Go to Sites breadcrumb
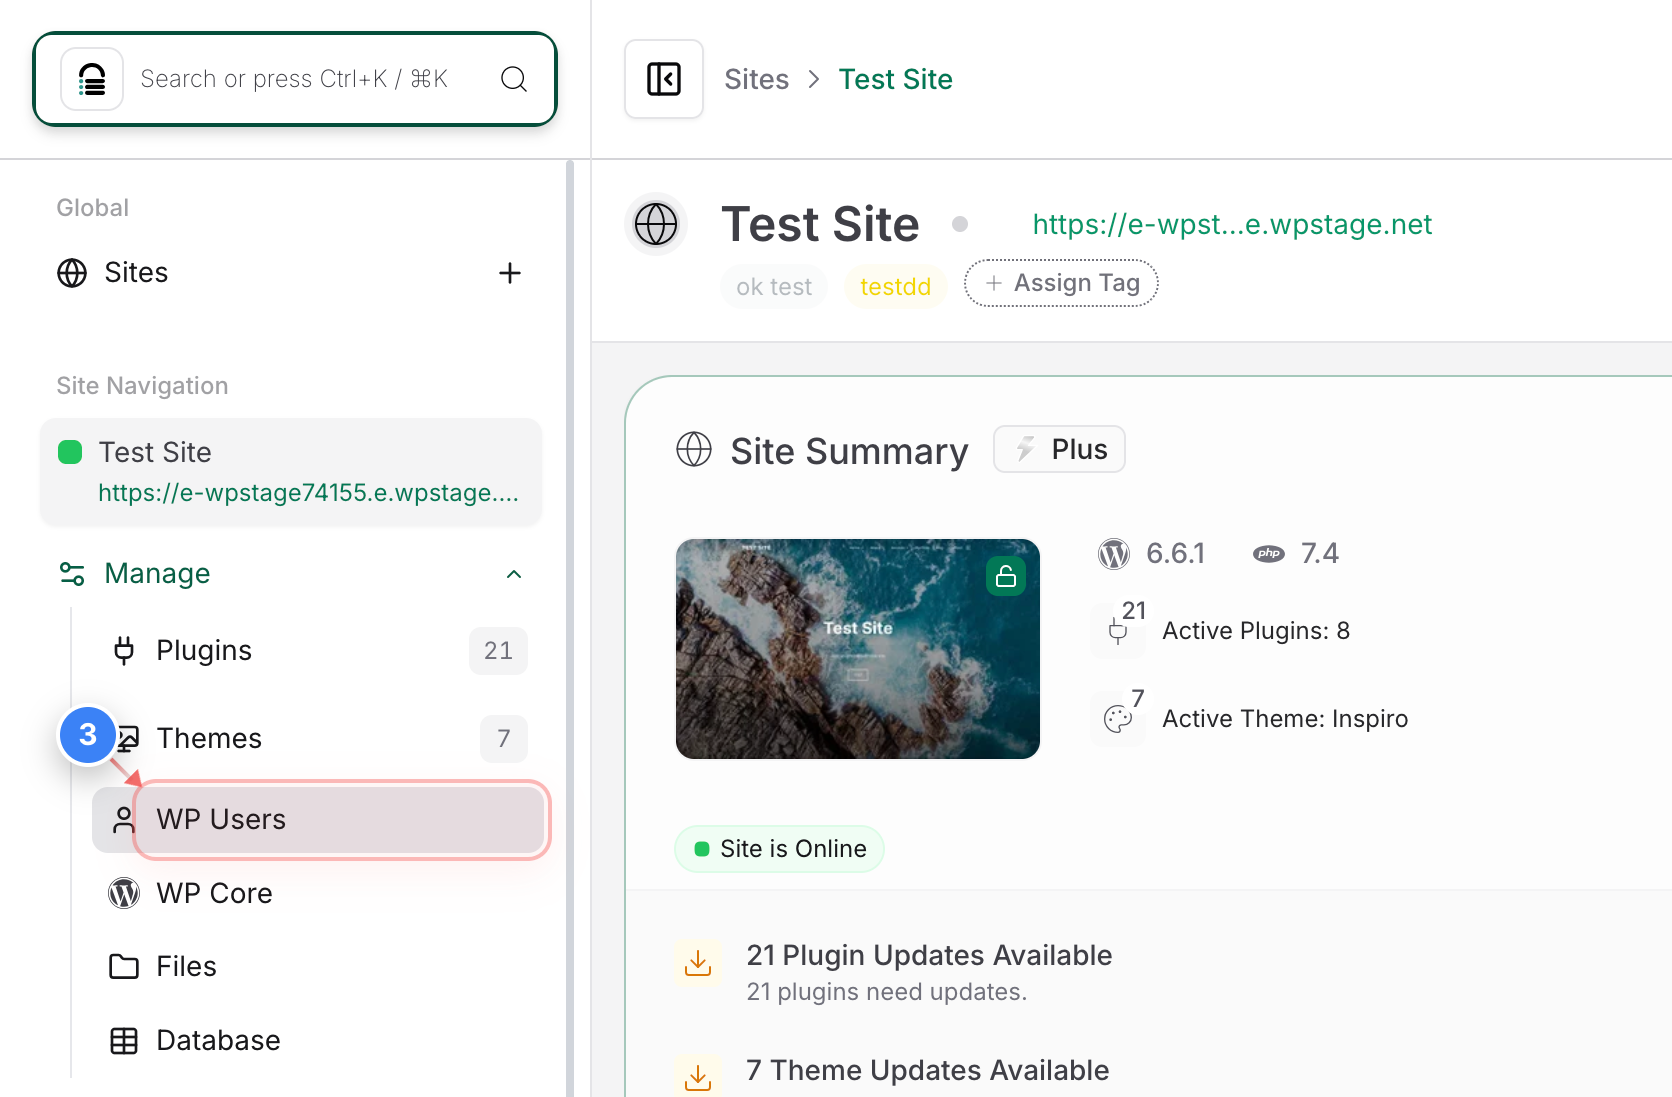 [x=756, y=79]
